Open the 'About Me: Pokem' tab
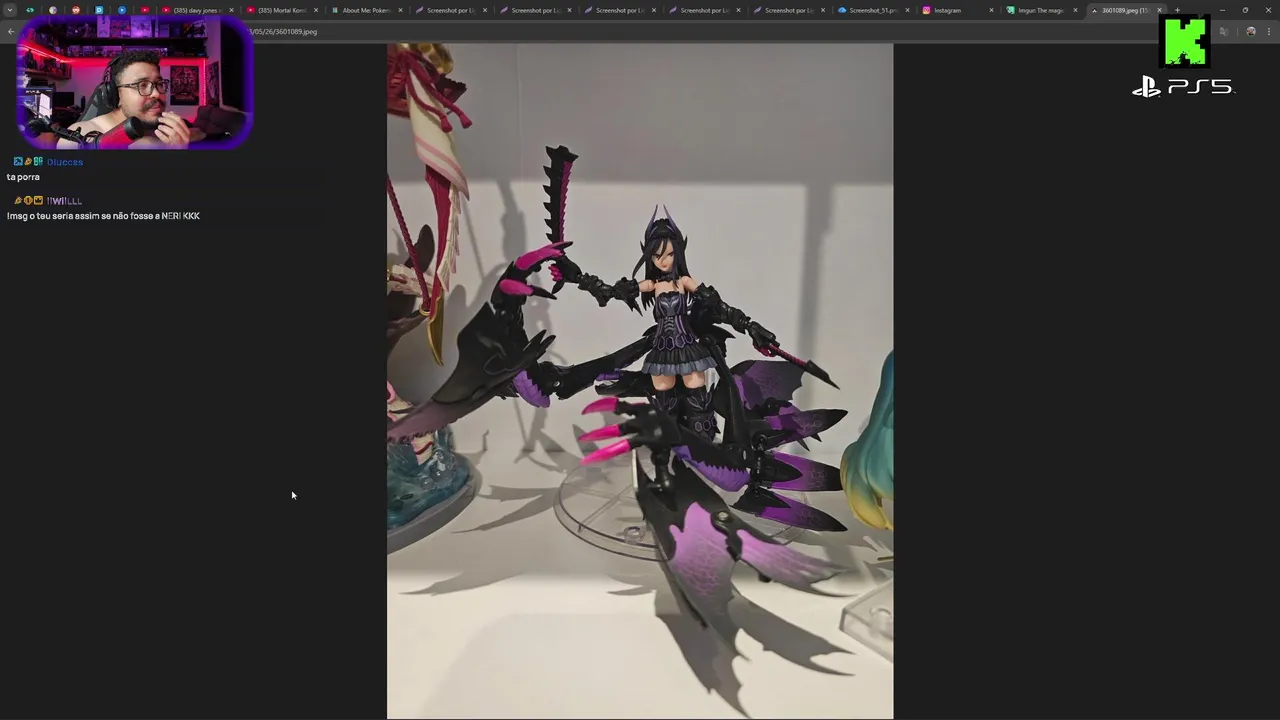Image resolution: width=1280 pixels, height=720 pixels. (365, 10)
